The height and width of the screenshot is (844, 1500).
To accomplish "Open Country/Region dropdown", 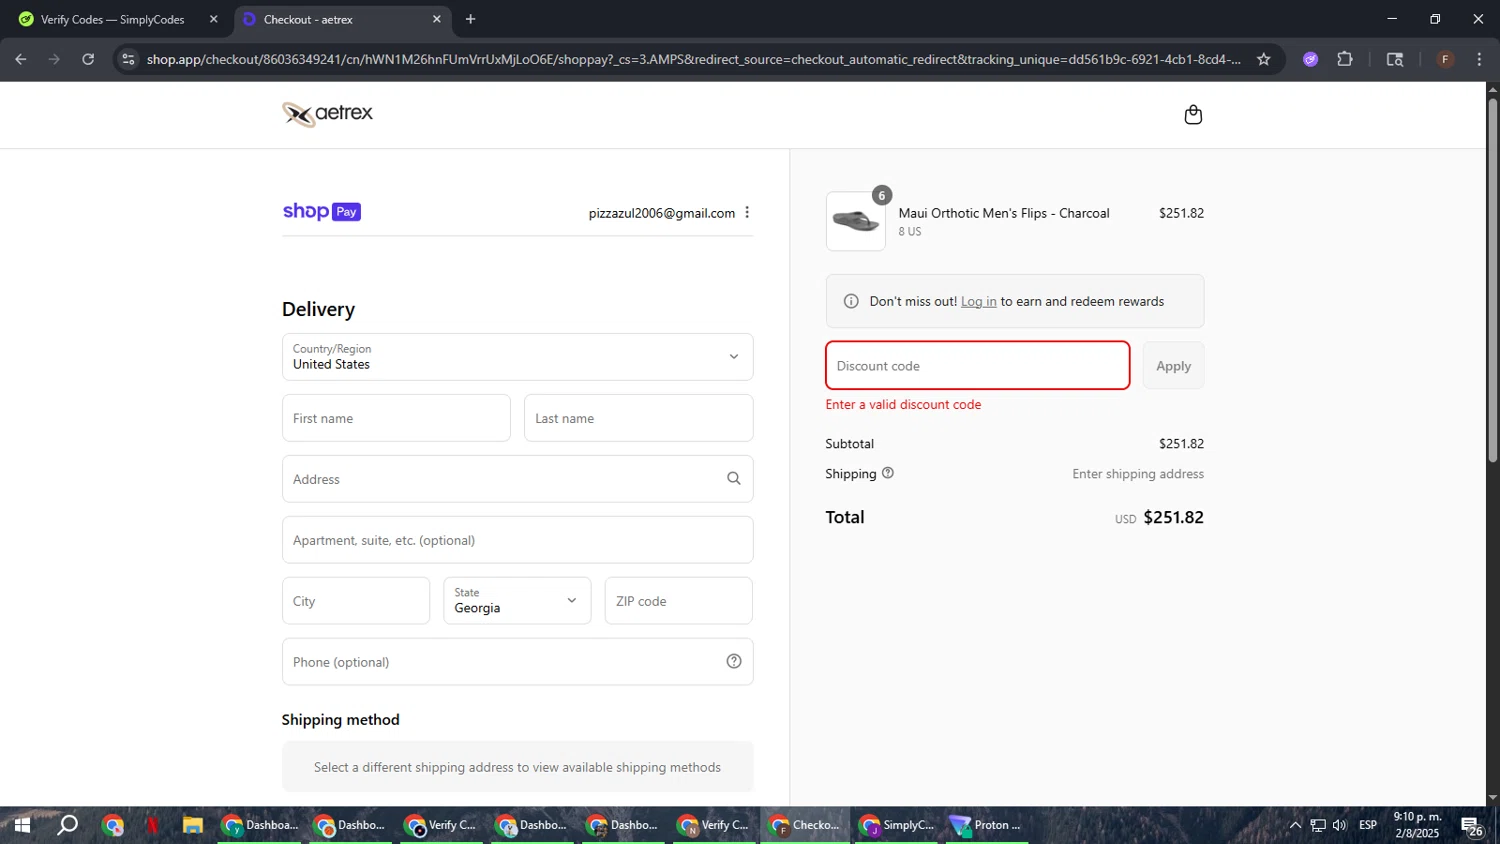I will (x=518, y=357).
